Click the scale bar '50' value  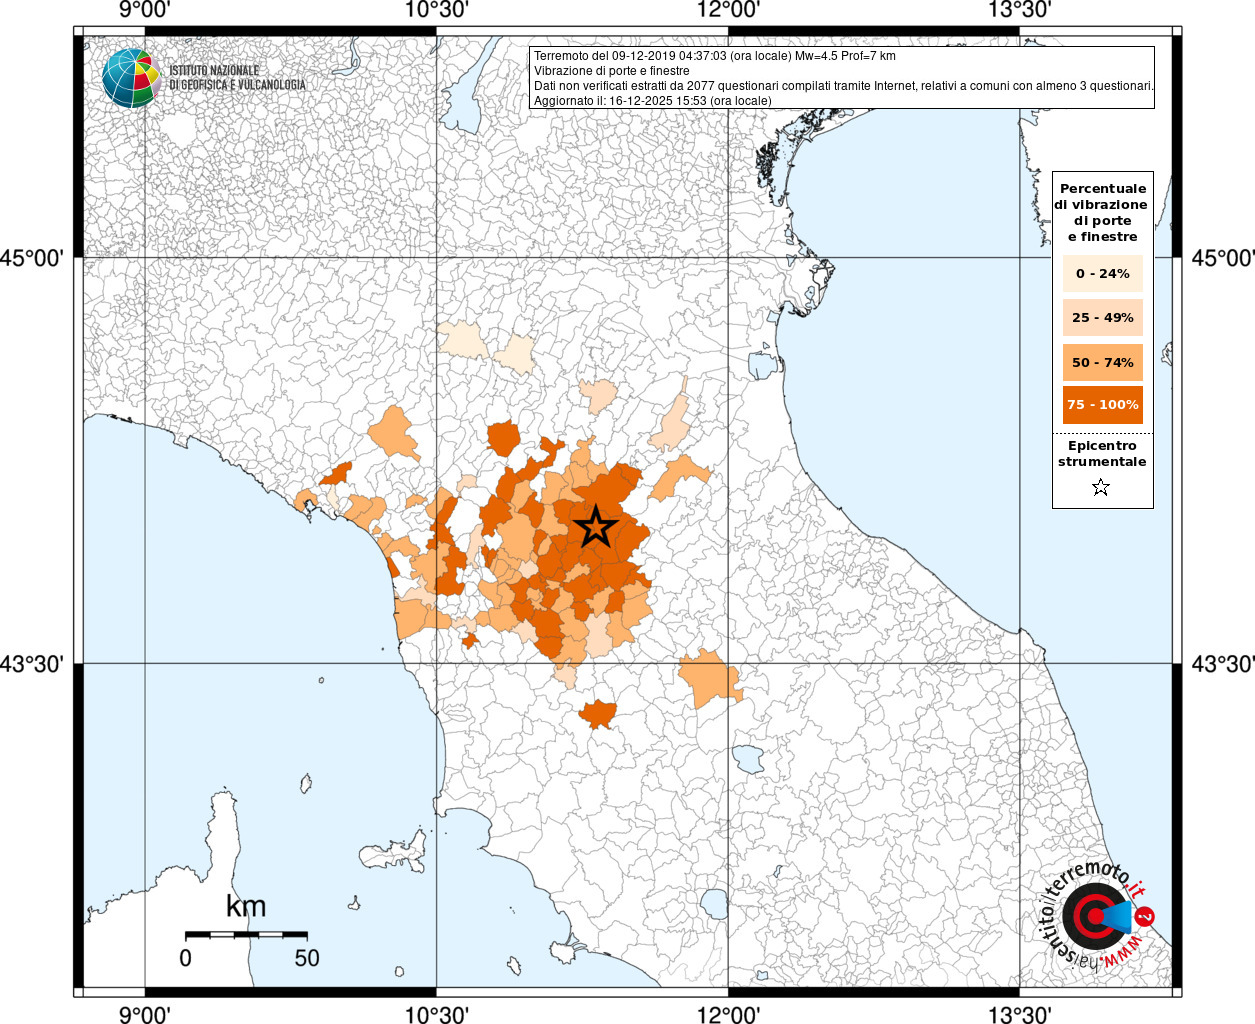pyautogui.click(x=307, y=958)
